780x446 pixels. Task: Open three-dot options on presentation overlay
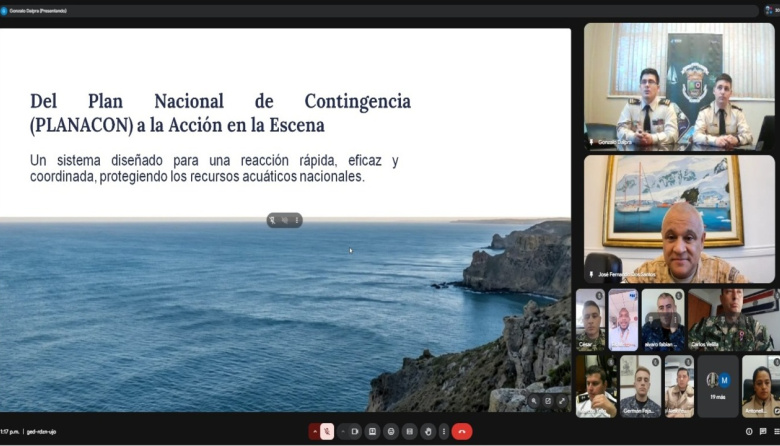[296, 220]
